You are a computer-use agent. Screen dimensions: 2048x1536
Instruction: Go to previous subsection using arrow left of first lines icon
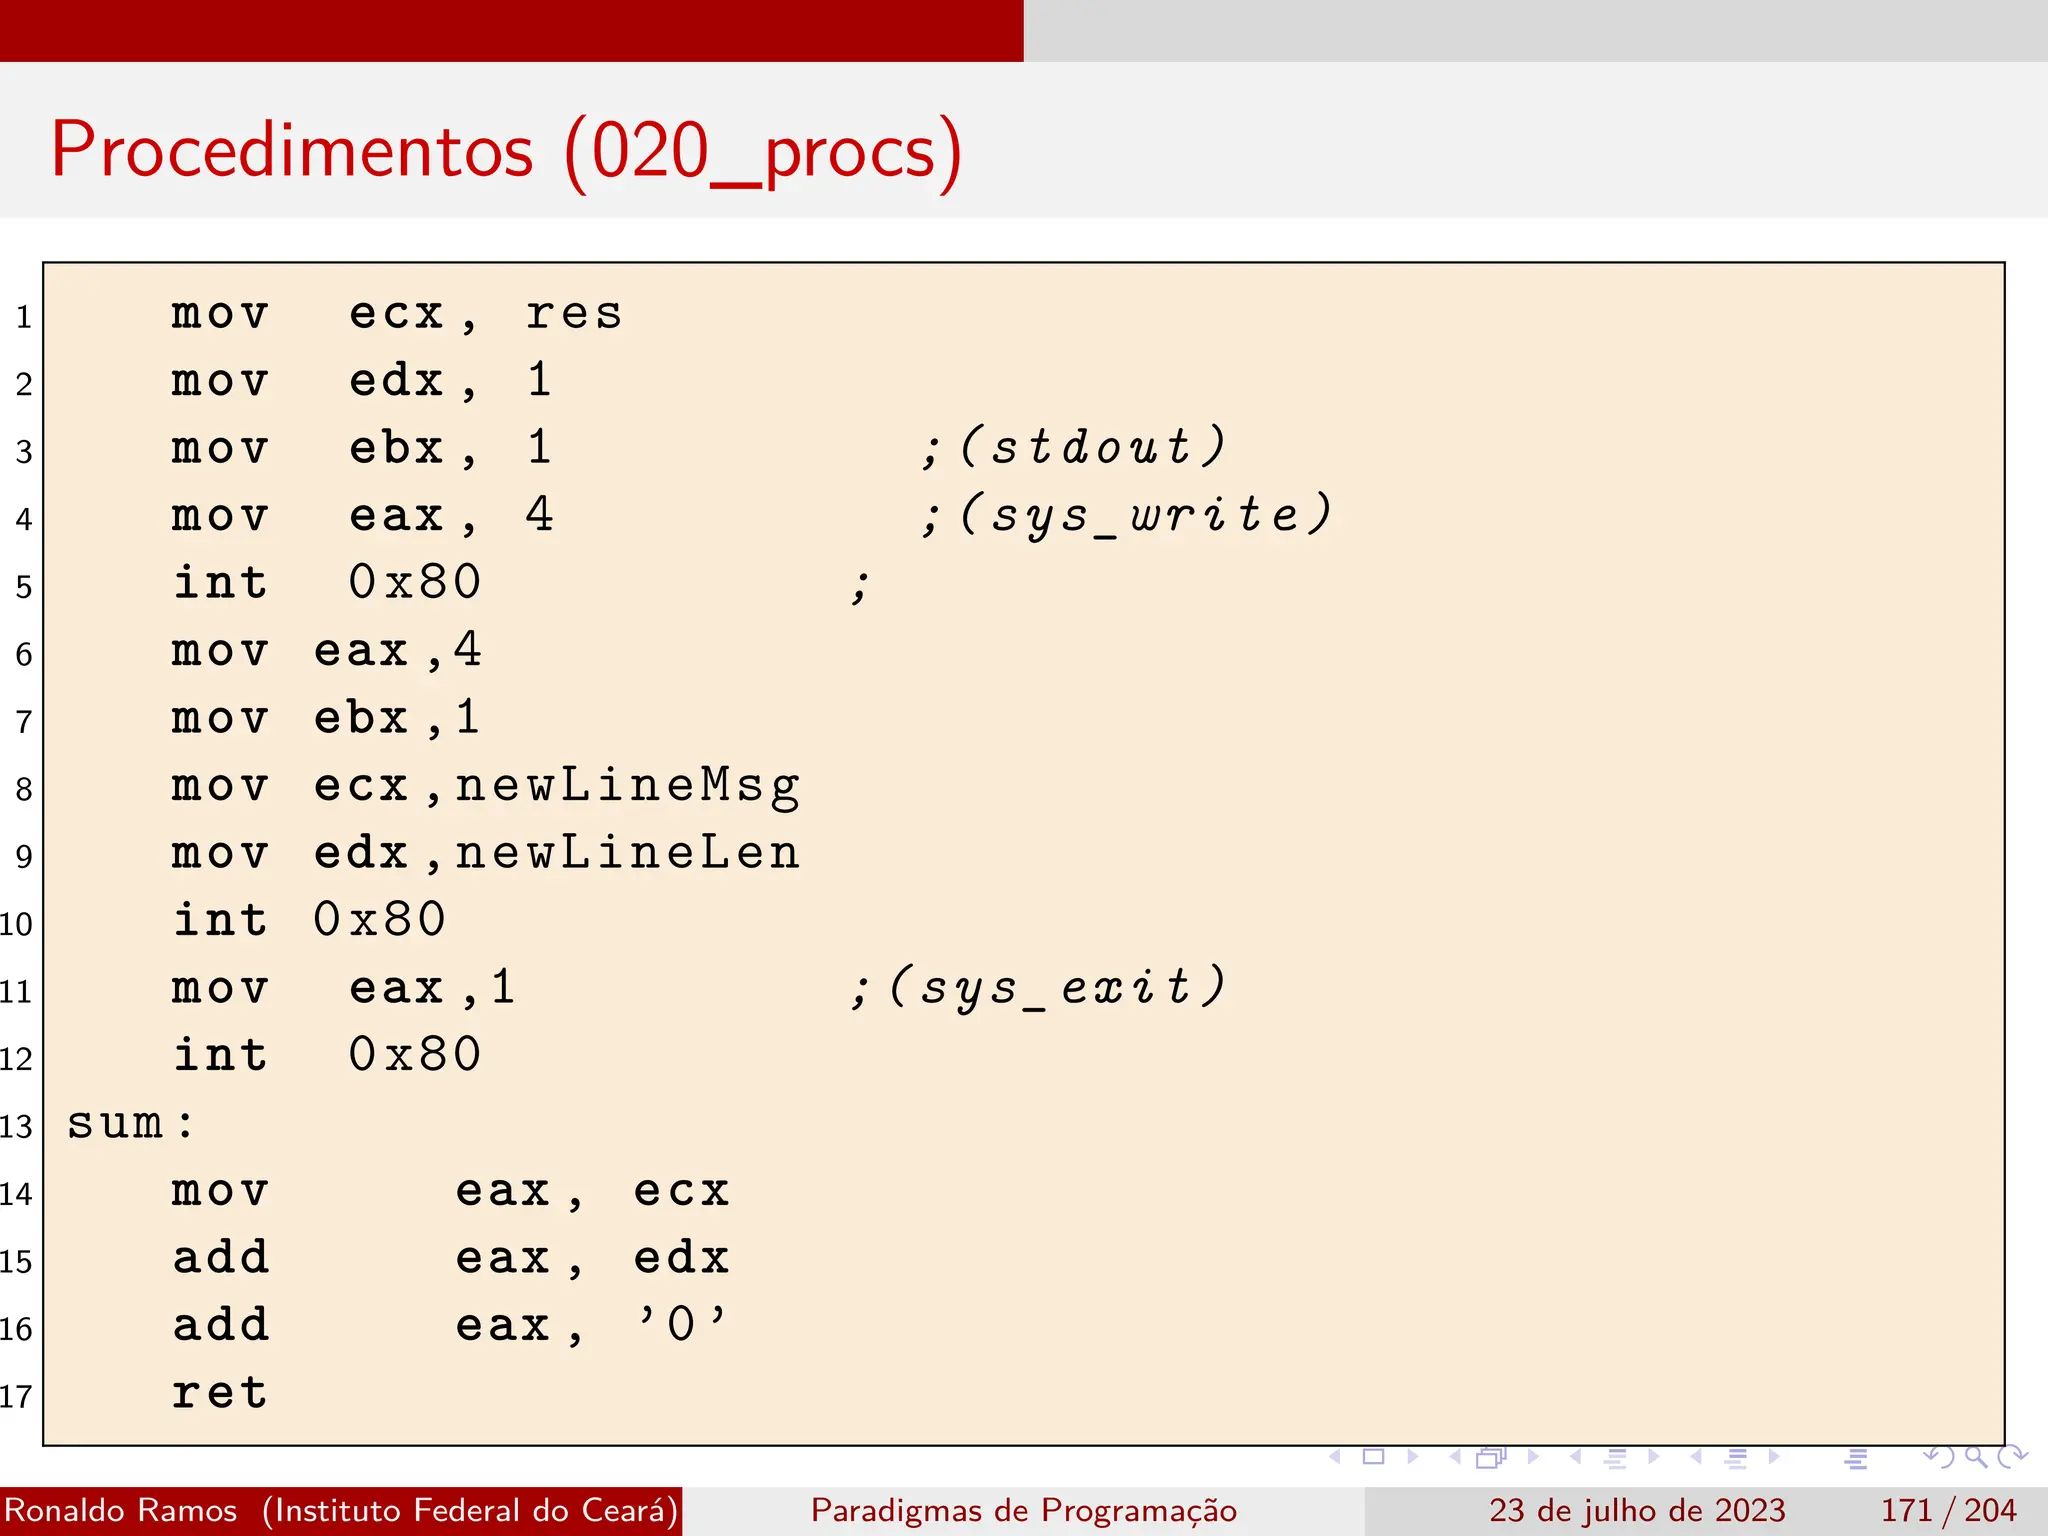1576,1457
